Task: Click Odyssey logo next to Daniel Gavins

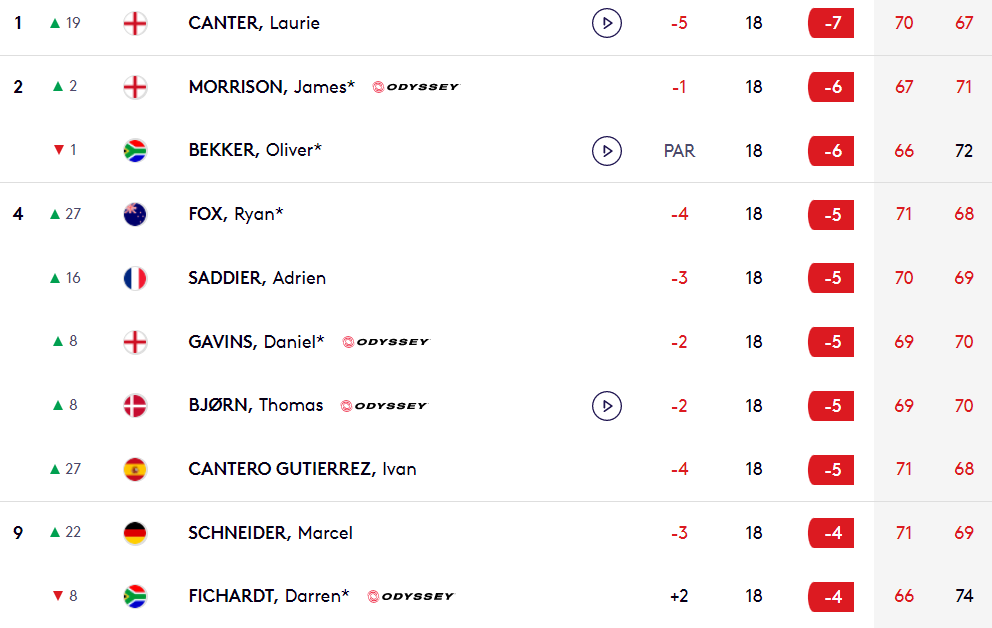Action: click(386, 342)
